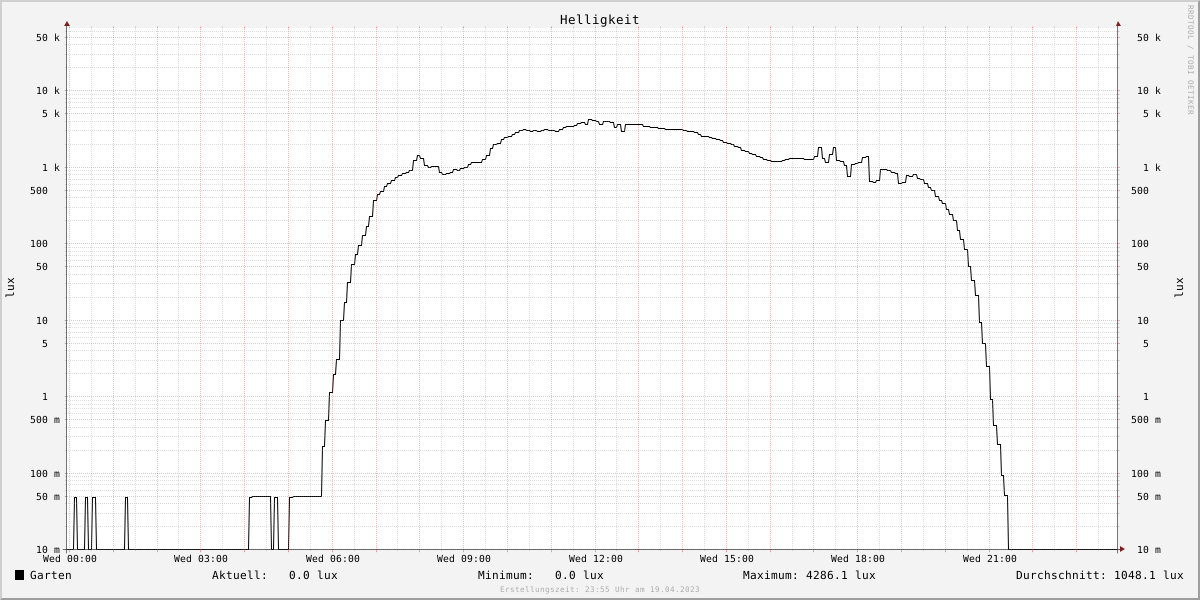The width and height of the screenshot is (1200, 600).
Task: Click the "10 m" label on the left axis
Action: point(48,550)
